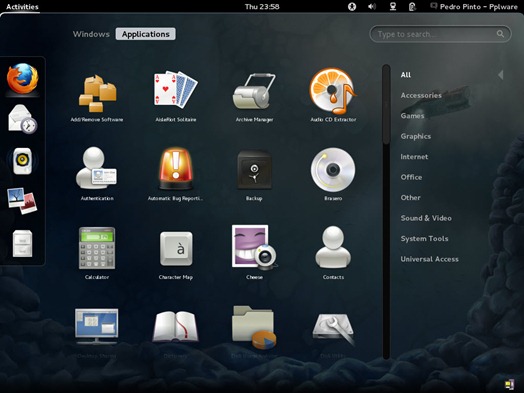Open the accessibility menu in top bar
524x393 pixels.
pyautogui.click(x=352, y=6)
